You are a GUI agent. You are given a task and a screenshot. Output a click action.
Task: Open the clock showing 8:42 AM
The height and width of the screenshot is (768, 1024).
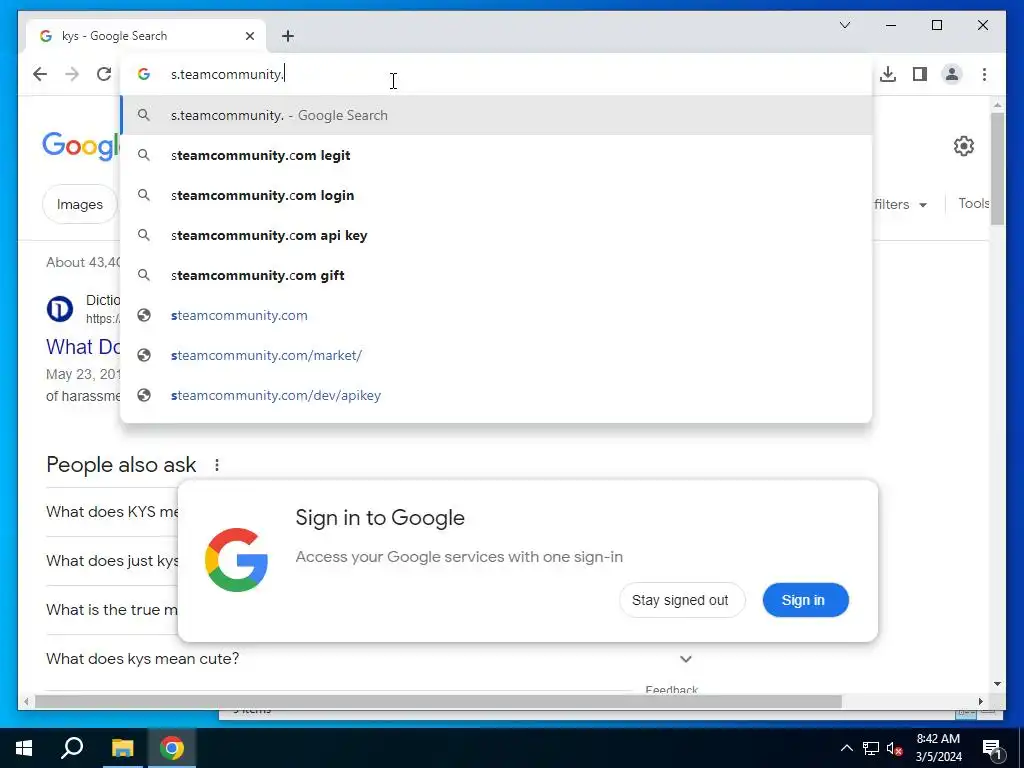[938, 748]
